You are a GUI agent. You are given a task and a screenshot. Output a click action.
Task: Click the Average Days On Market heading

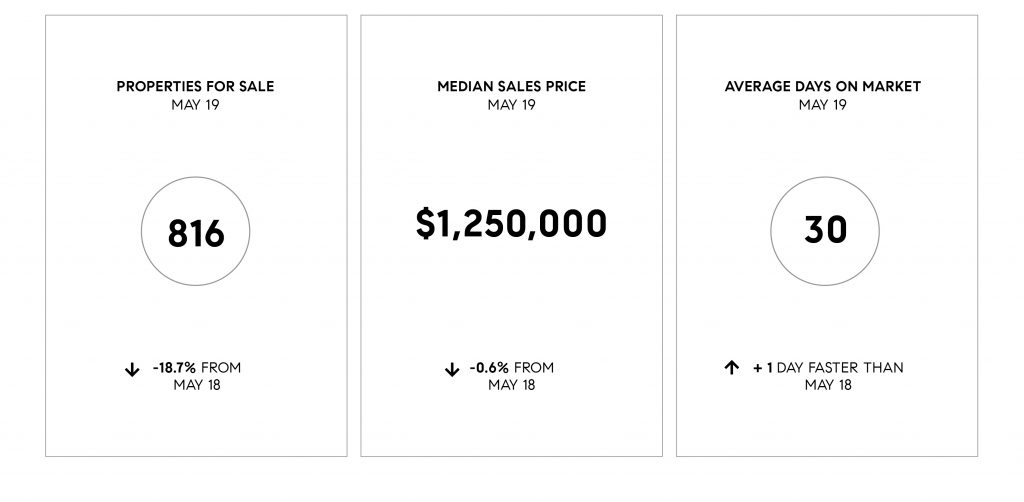(x=823, y=86)
